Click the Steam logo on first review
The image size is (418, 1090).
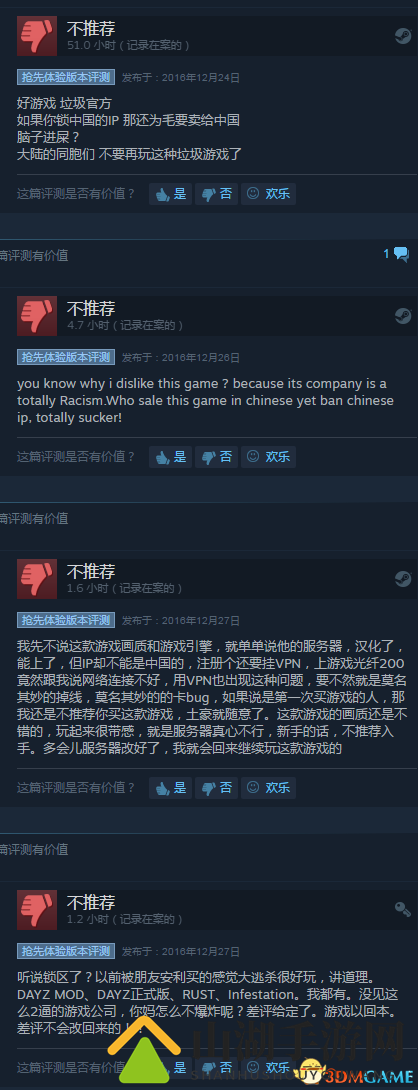point(403,36)
